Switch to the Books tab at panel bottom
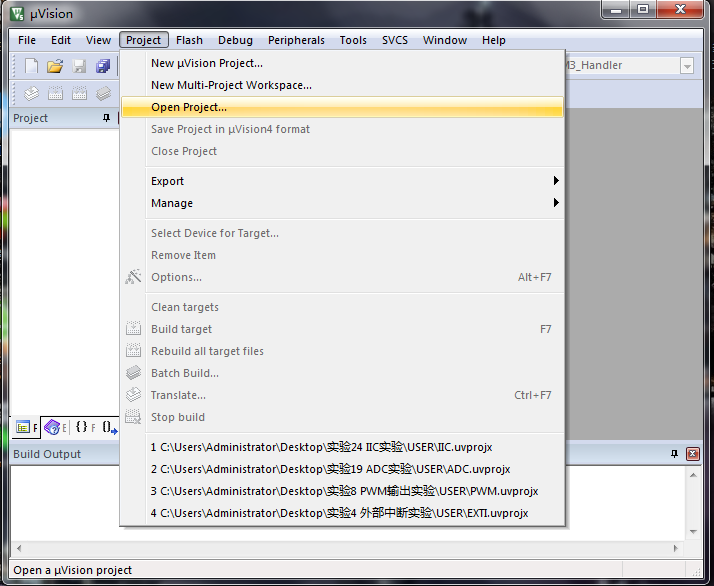Image resolution: width=714 pixels, height=586 pixels. [55, 427]
